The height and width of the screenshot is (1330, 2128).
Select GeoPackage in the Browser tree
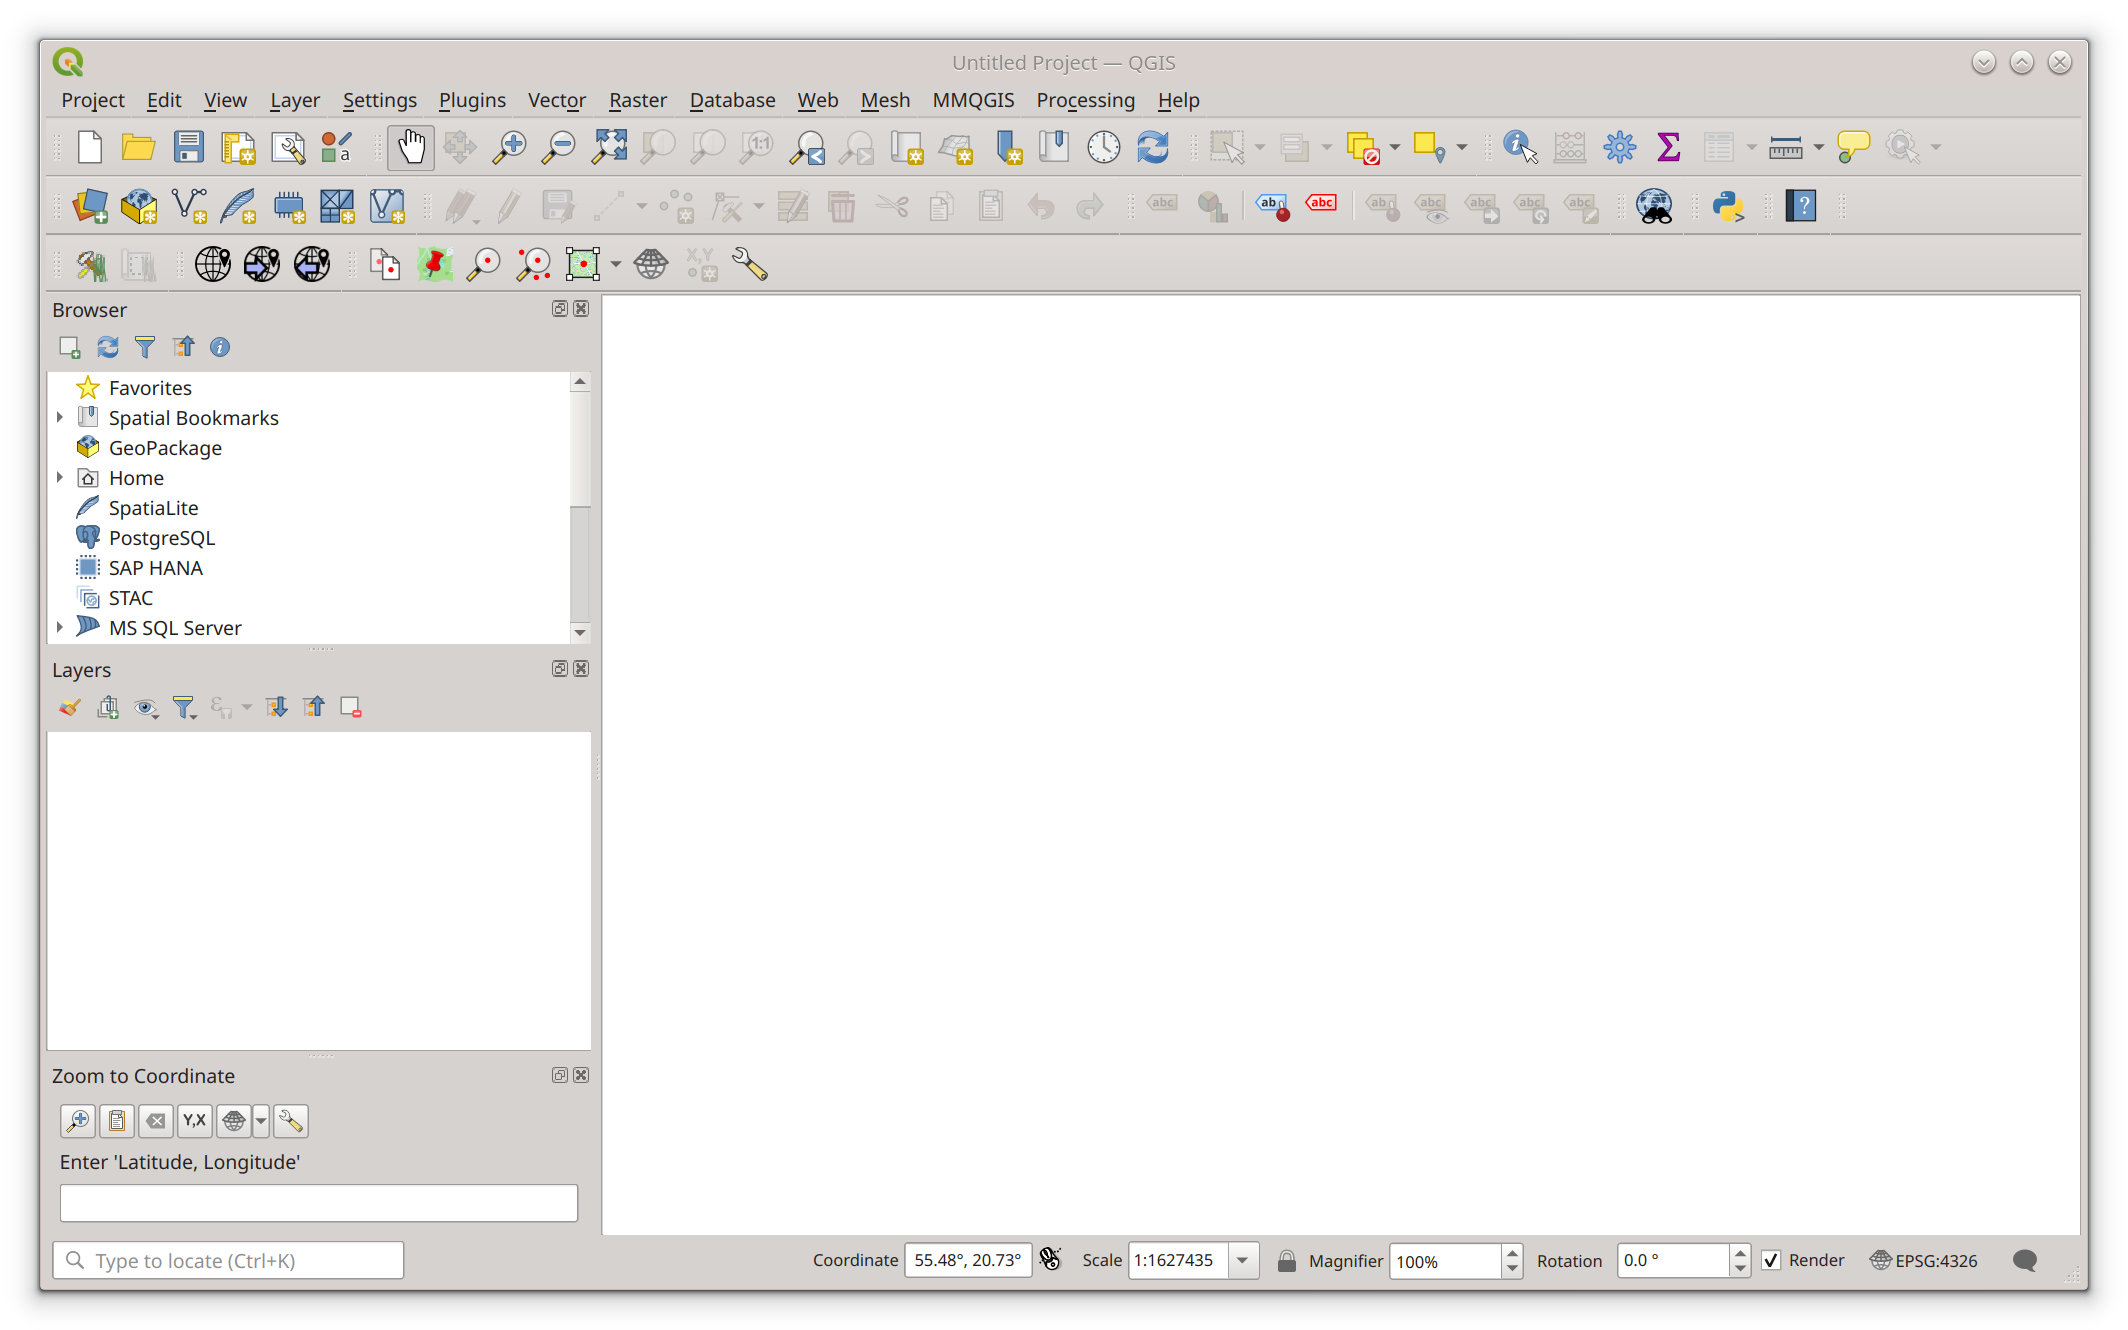(x=165, y=448)
